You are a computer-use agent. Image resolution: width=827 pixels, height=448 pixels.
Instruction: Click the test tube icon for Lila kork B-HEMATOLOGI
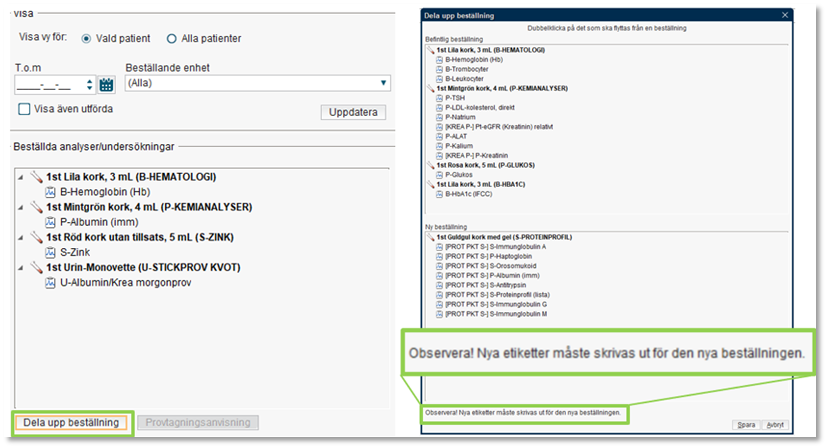(x=36, y=177)
